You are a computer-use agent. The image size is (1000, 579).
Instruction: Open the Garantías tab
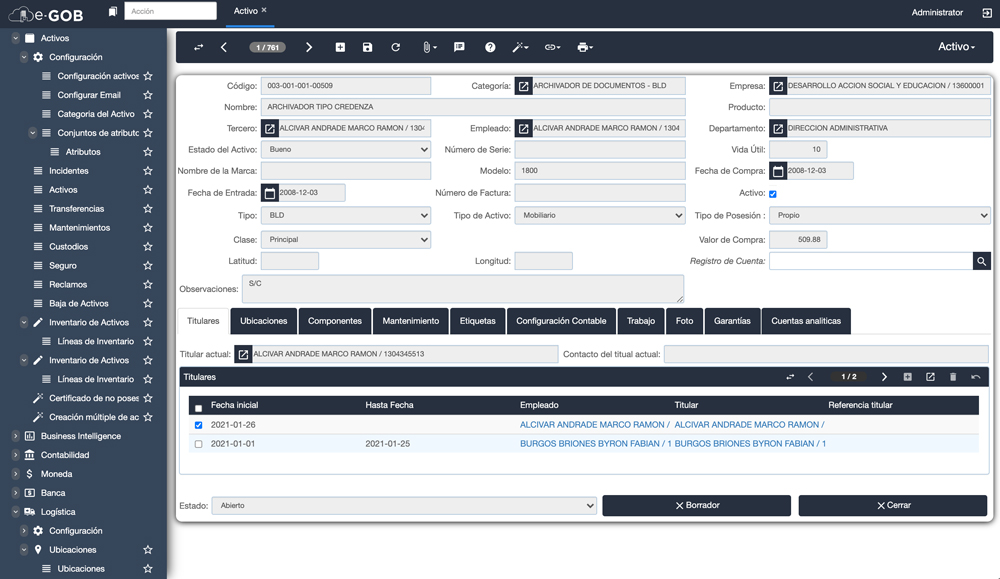pos(732,321)
